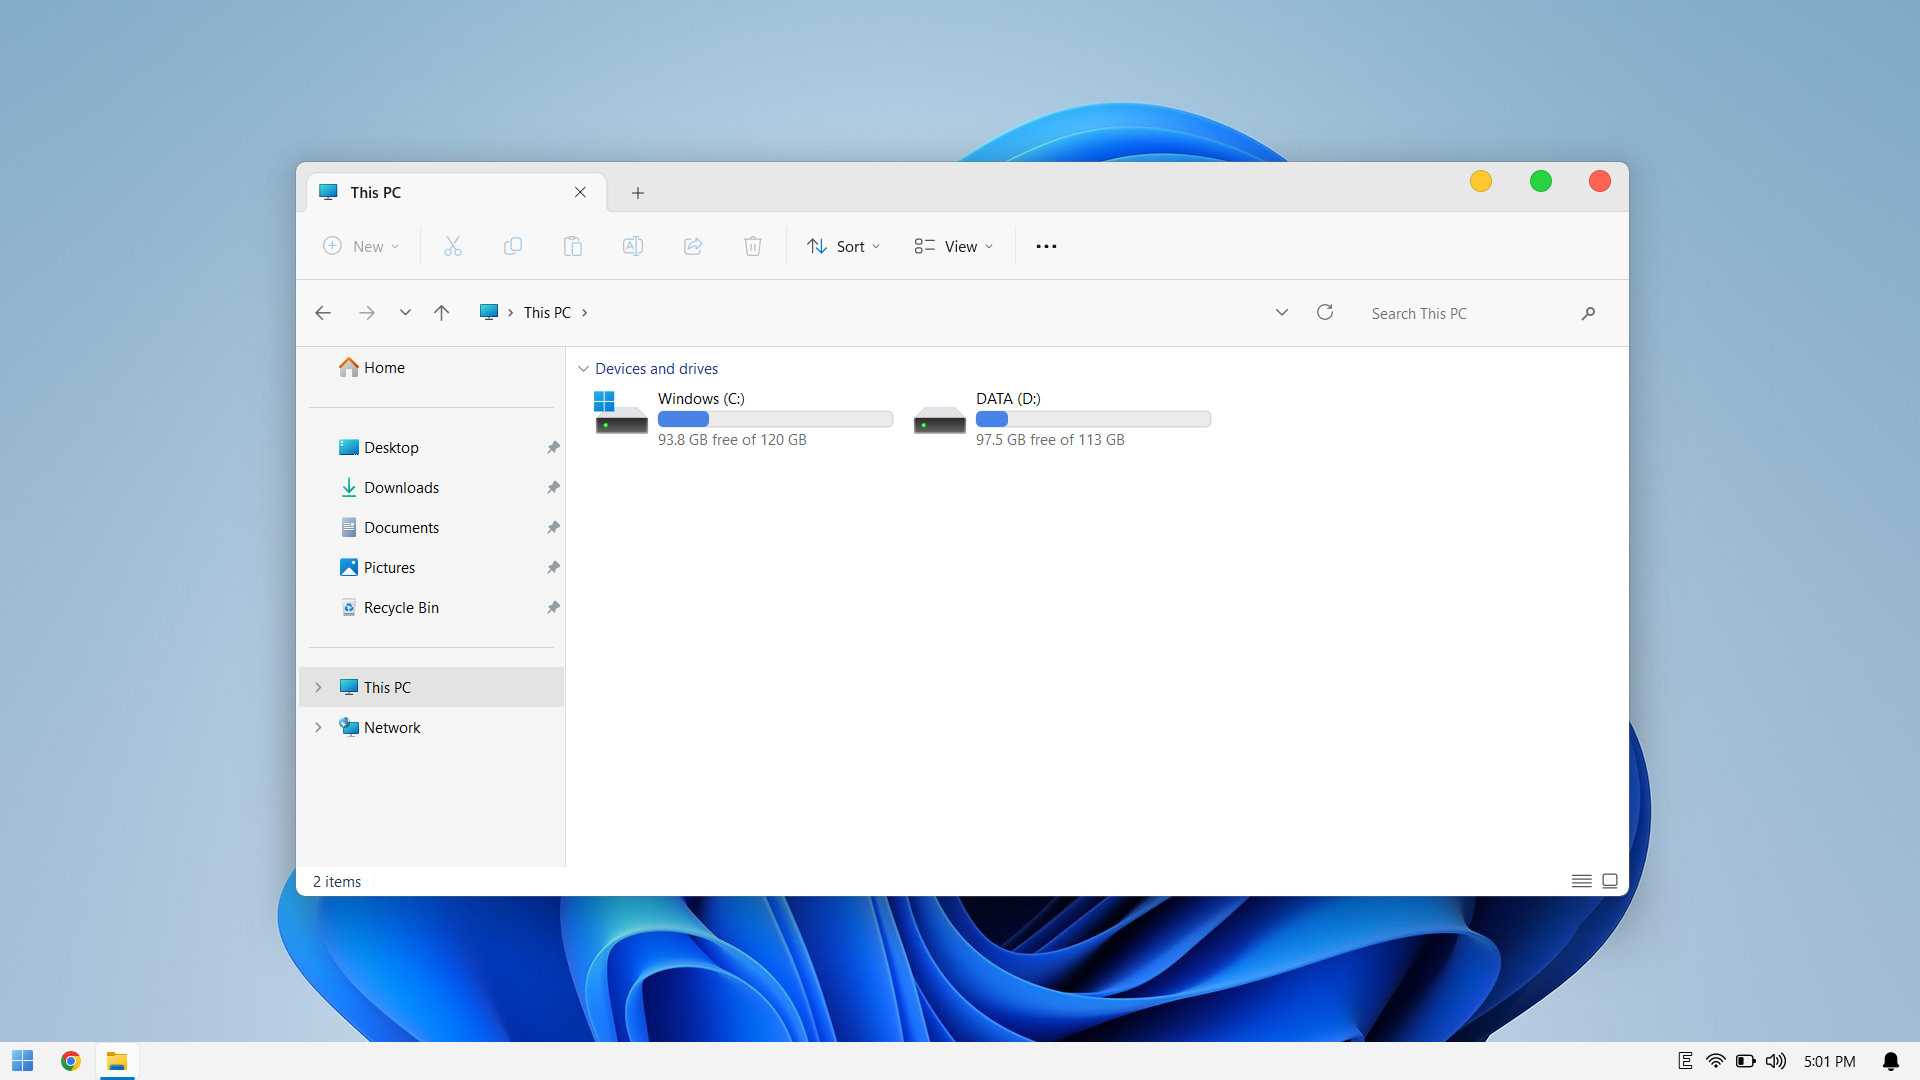
Task: Open Downloads in the sidebar
Action: tap(401, 488)
